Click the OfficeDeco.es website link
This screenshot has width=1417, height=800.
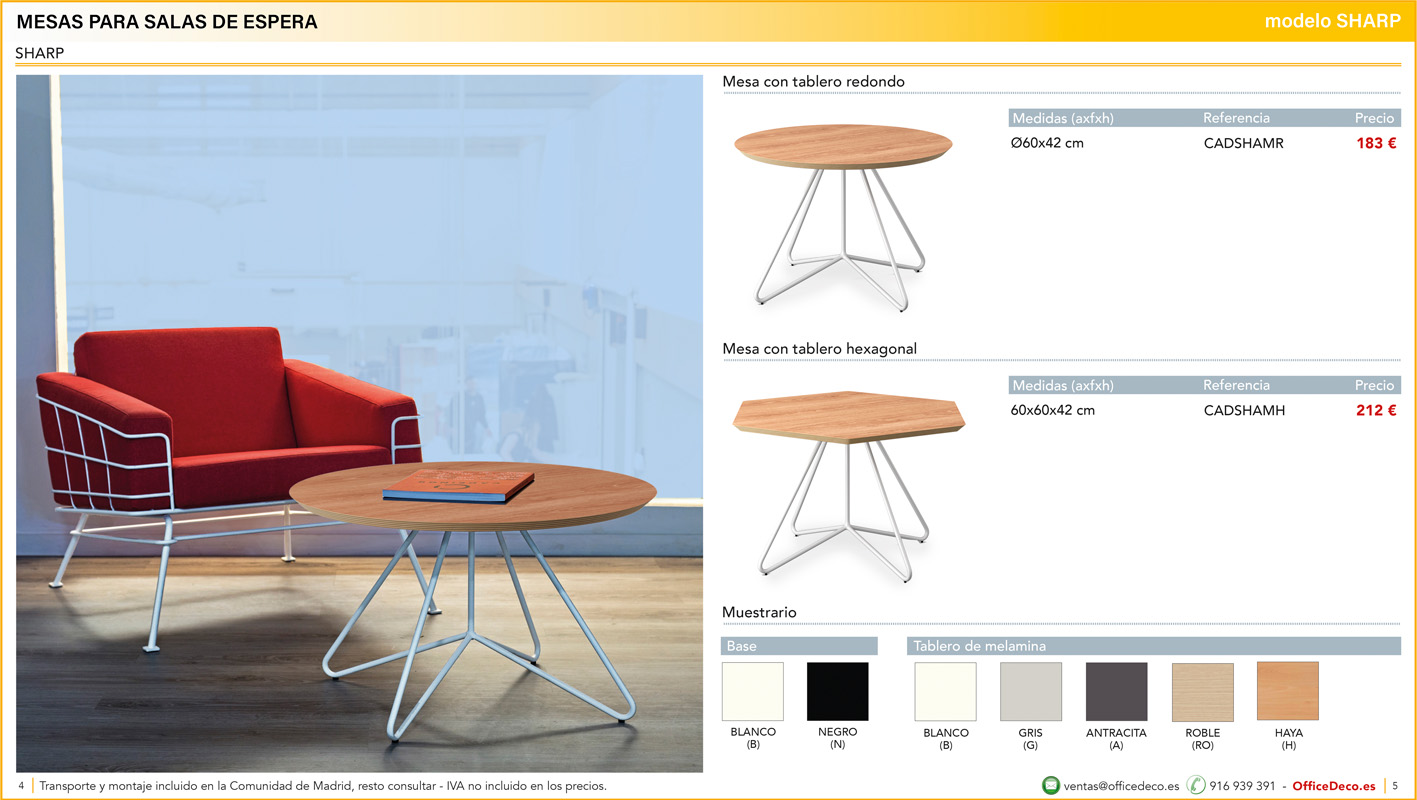click(x=1334, y=786)
